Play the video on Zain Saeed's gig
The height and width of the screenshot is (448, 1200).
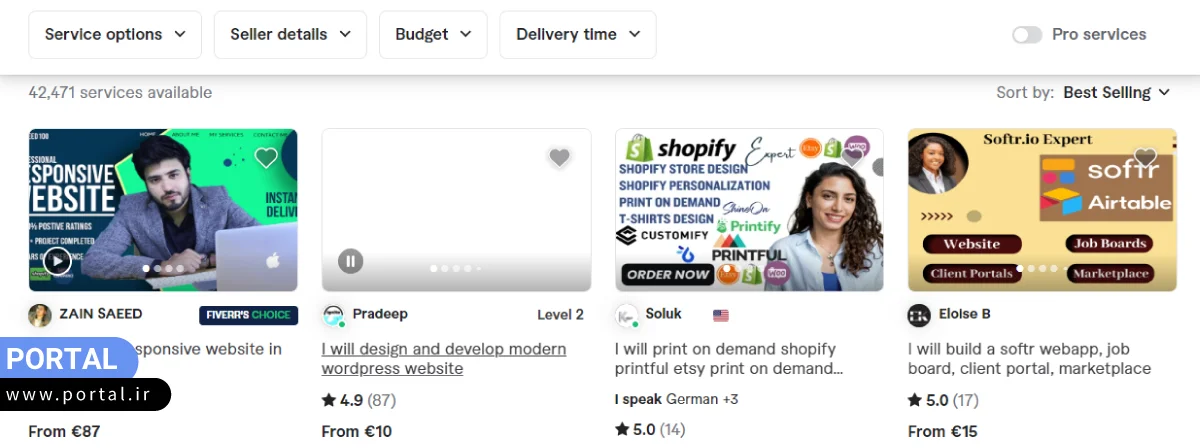[x=58, y=262]
